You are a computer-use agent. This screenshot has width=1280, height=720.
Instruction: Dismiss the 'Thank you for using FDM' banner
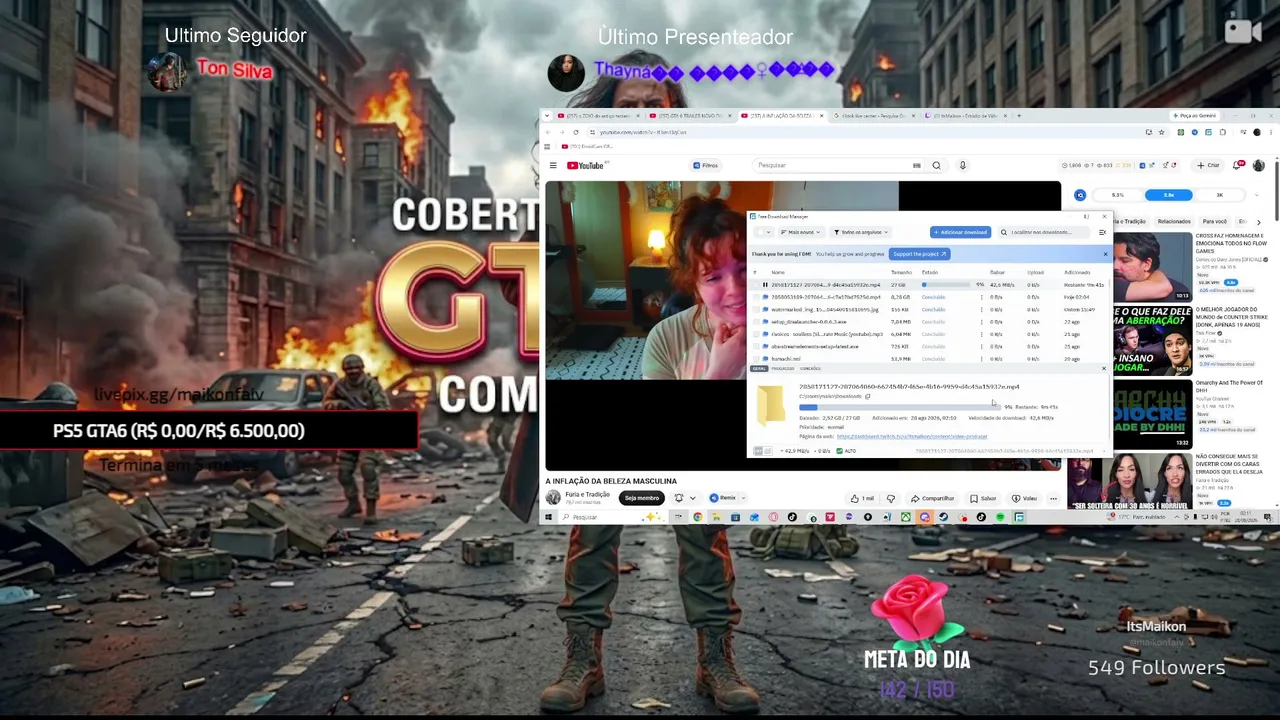[1105, 254]
